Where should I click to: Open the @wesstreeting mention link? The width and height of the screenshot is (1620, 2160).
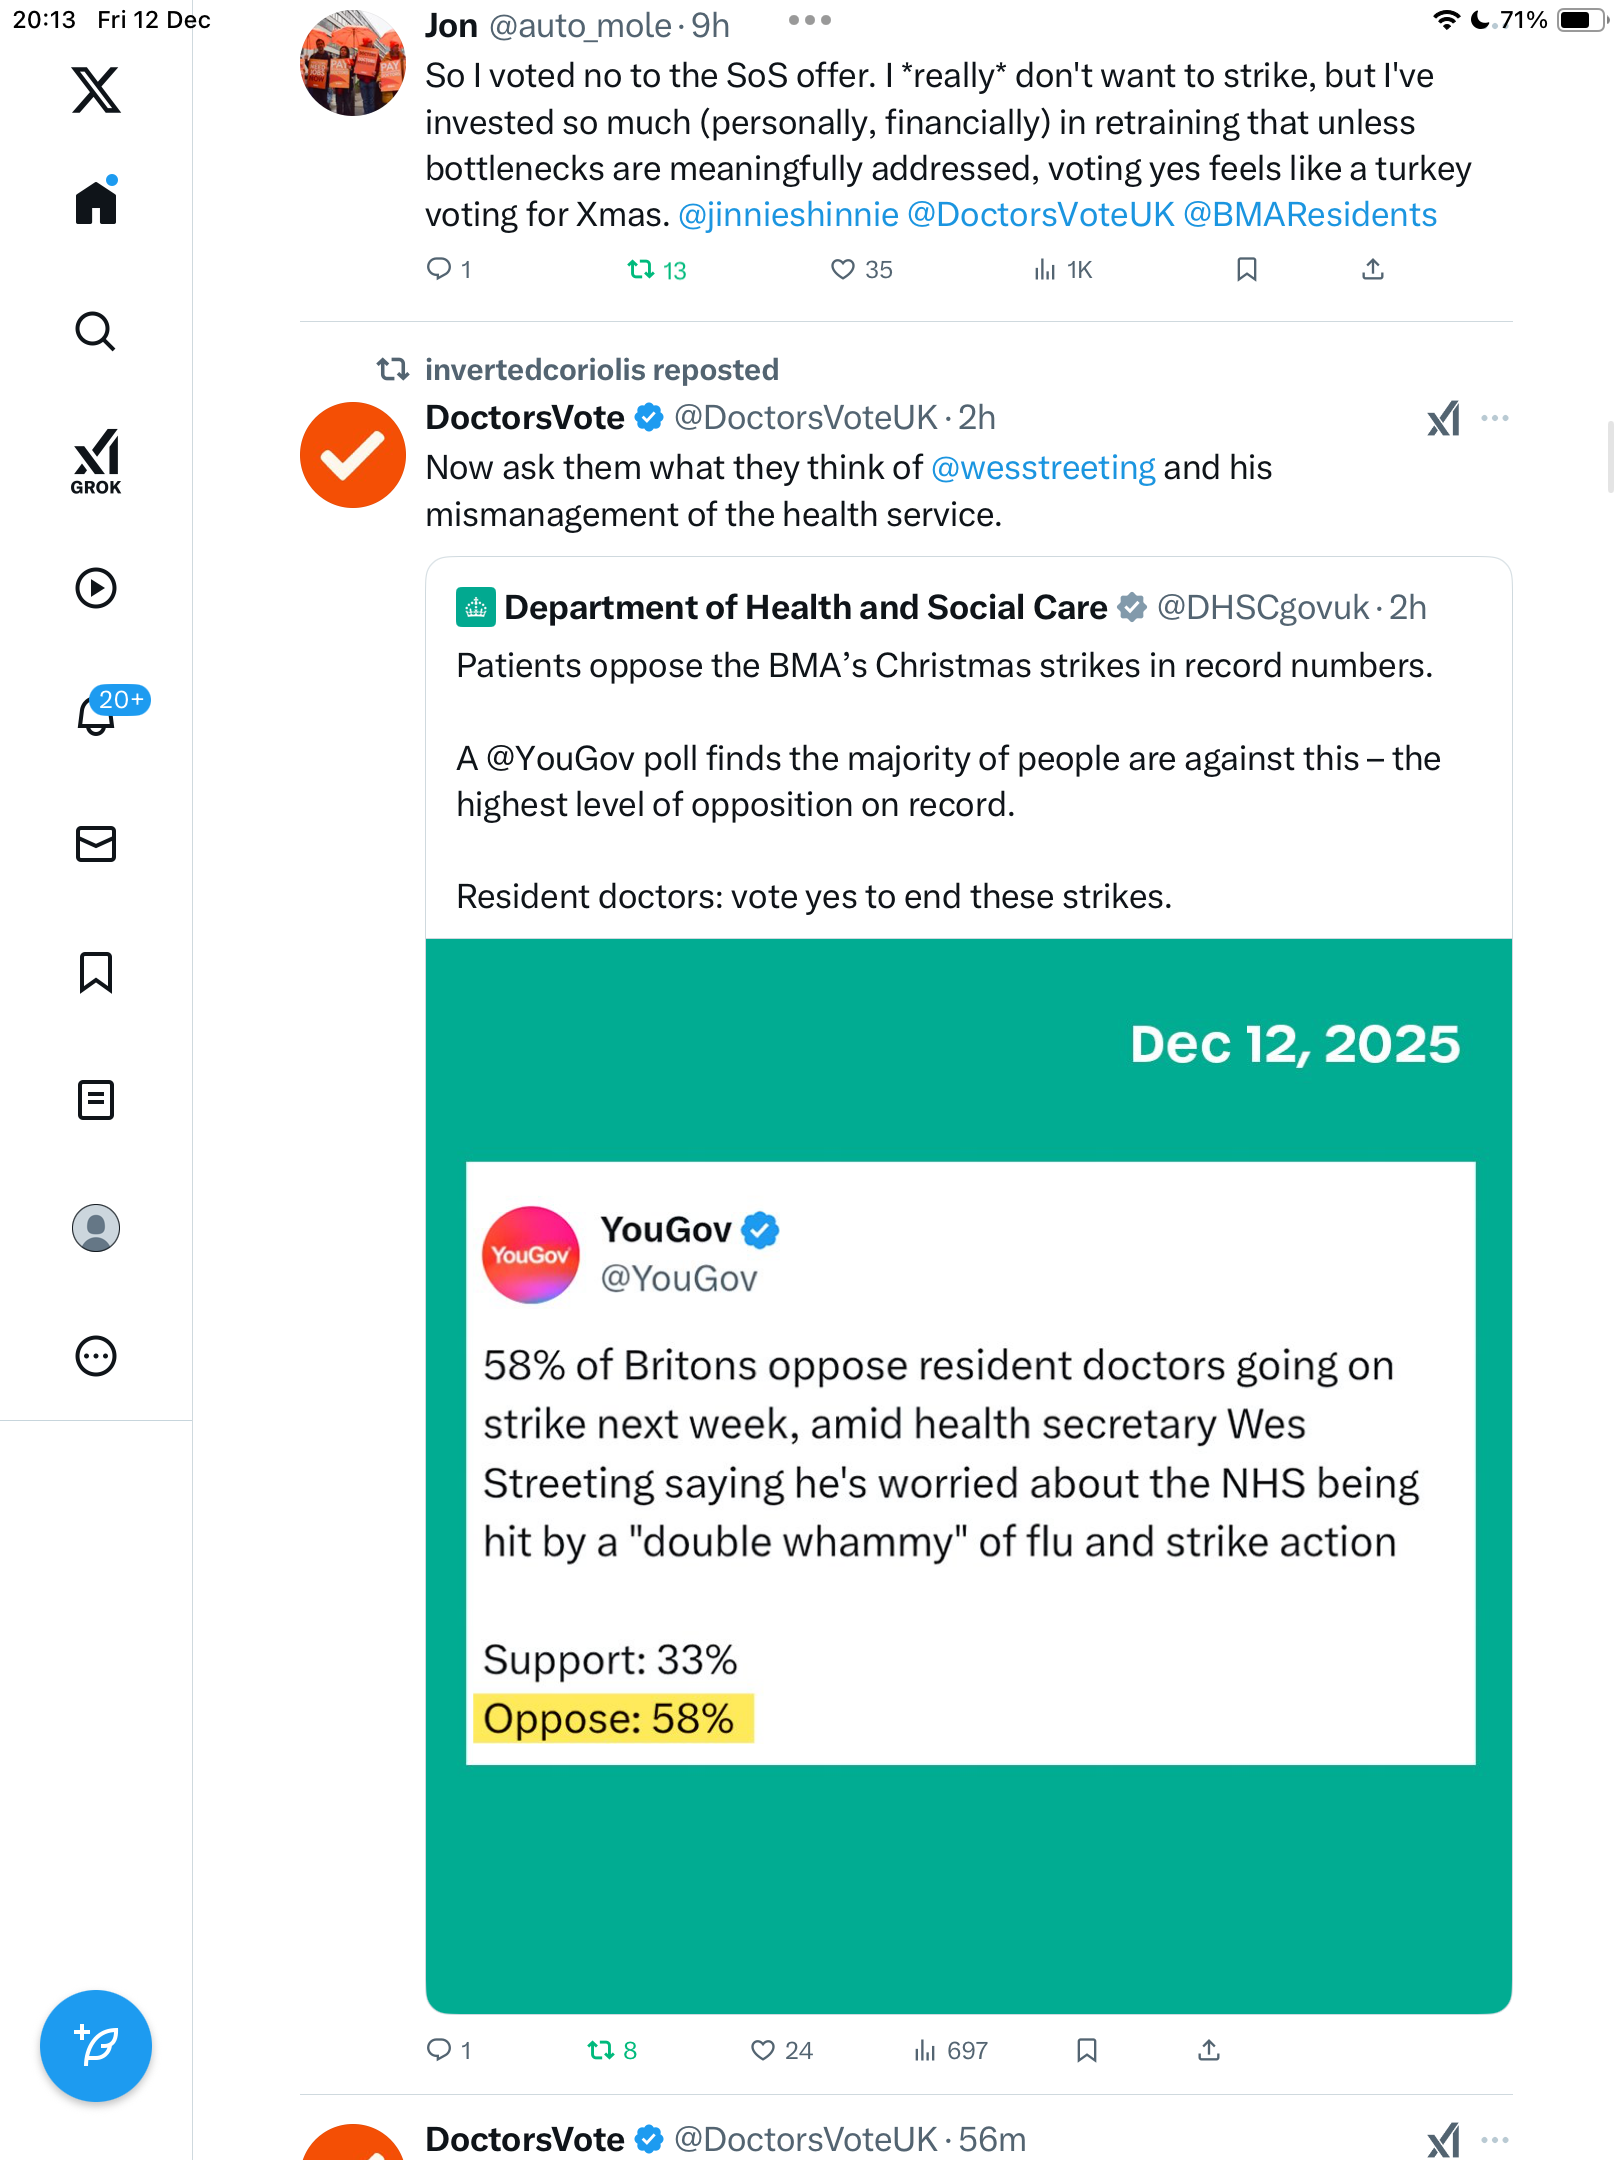[x=1043, y=468]
